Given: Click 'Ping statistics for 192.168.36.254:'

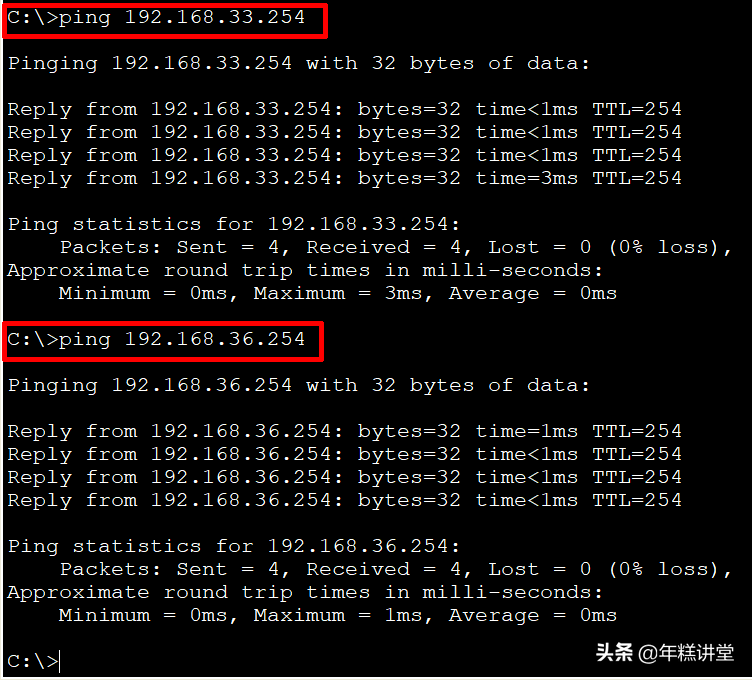Looking at the screenshot, I should coord(234,547).
